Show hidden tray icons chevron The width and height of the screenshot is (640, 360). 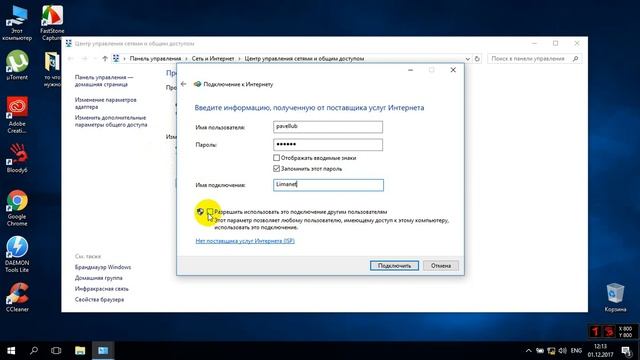coord(529,351)
